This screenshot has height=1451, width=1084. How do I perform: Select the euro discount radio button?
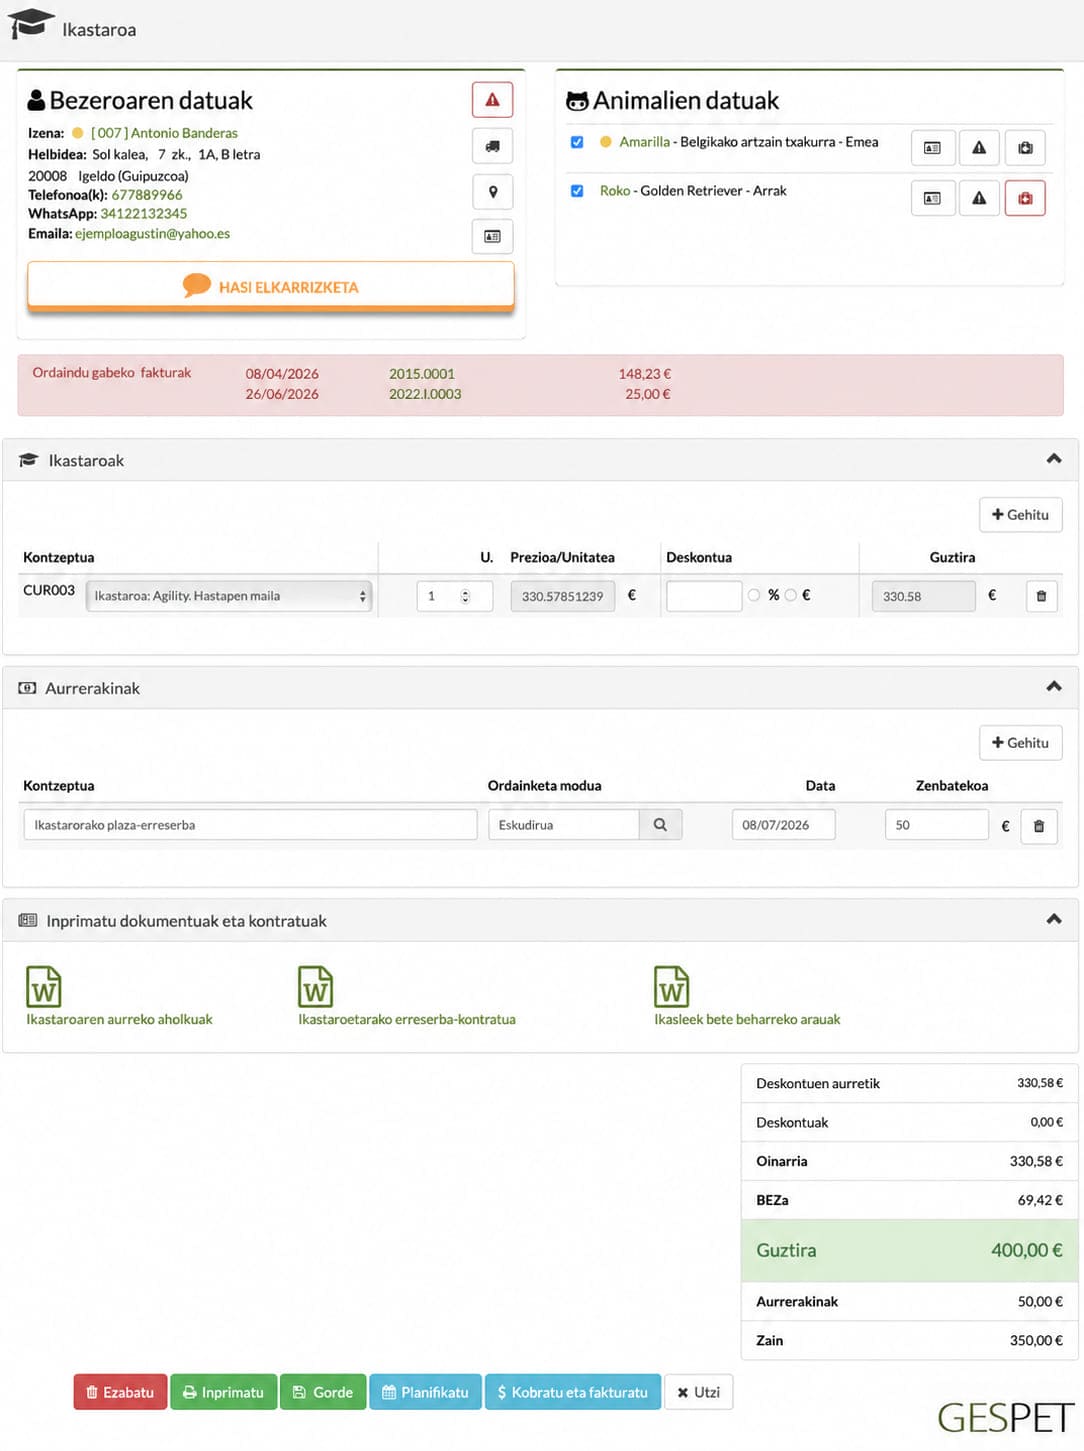pyautogui.click(x=791, y=595)
